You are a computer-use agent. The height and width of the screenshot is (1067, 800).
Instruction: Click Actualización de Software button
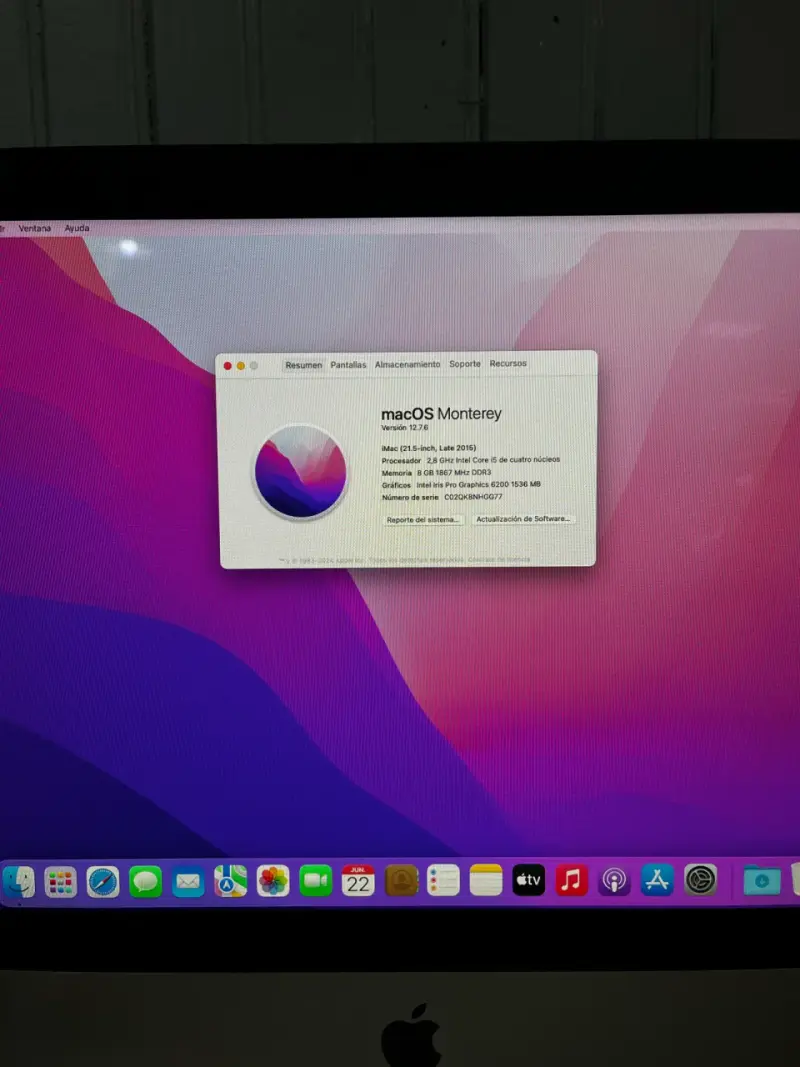(523, 519)
